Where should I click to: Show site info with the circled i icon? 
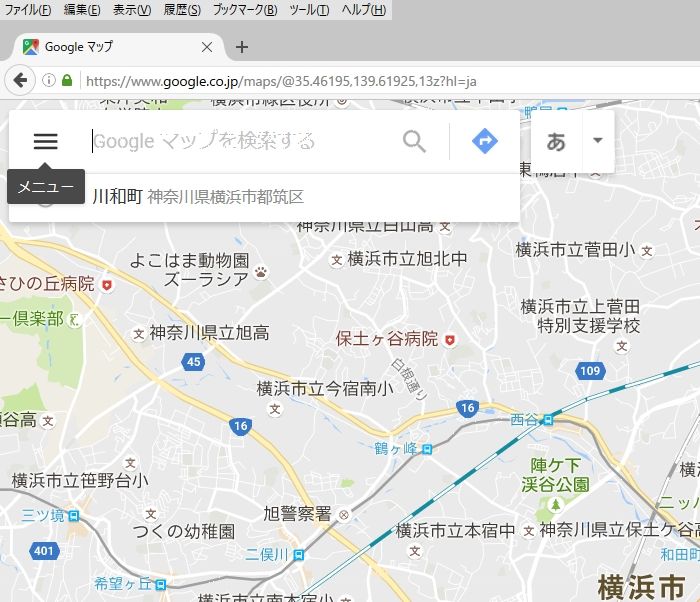pyautogui.click(x=49, y=80)
